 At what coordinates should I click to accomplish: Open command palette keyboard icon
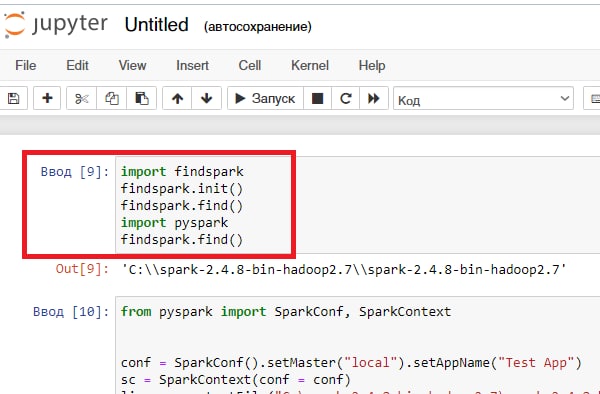click(592, 98)
